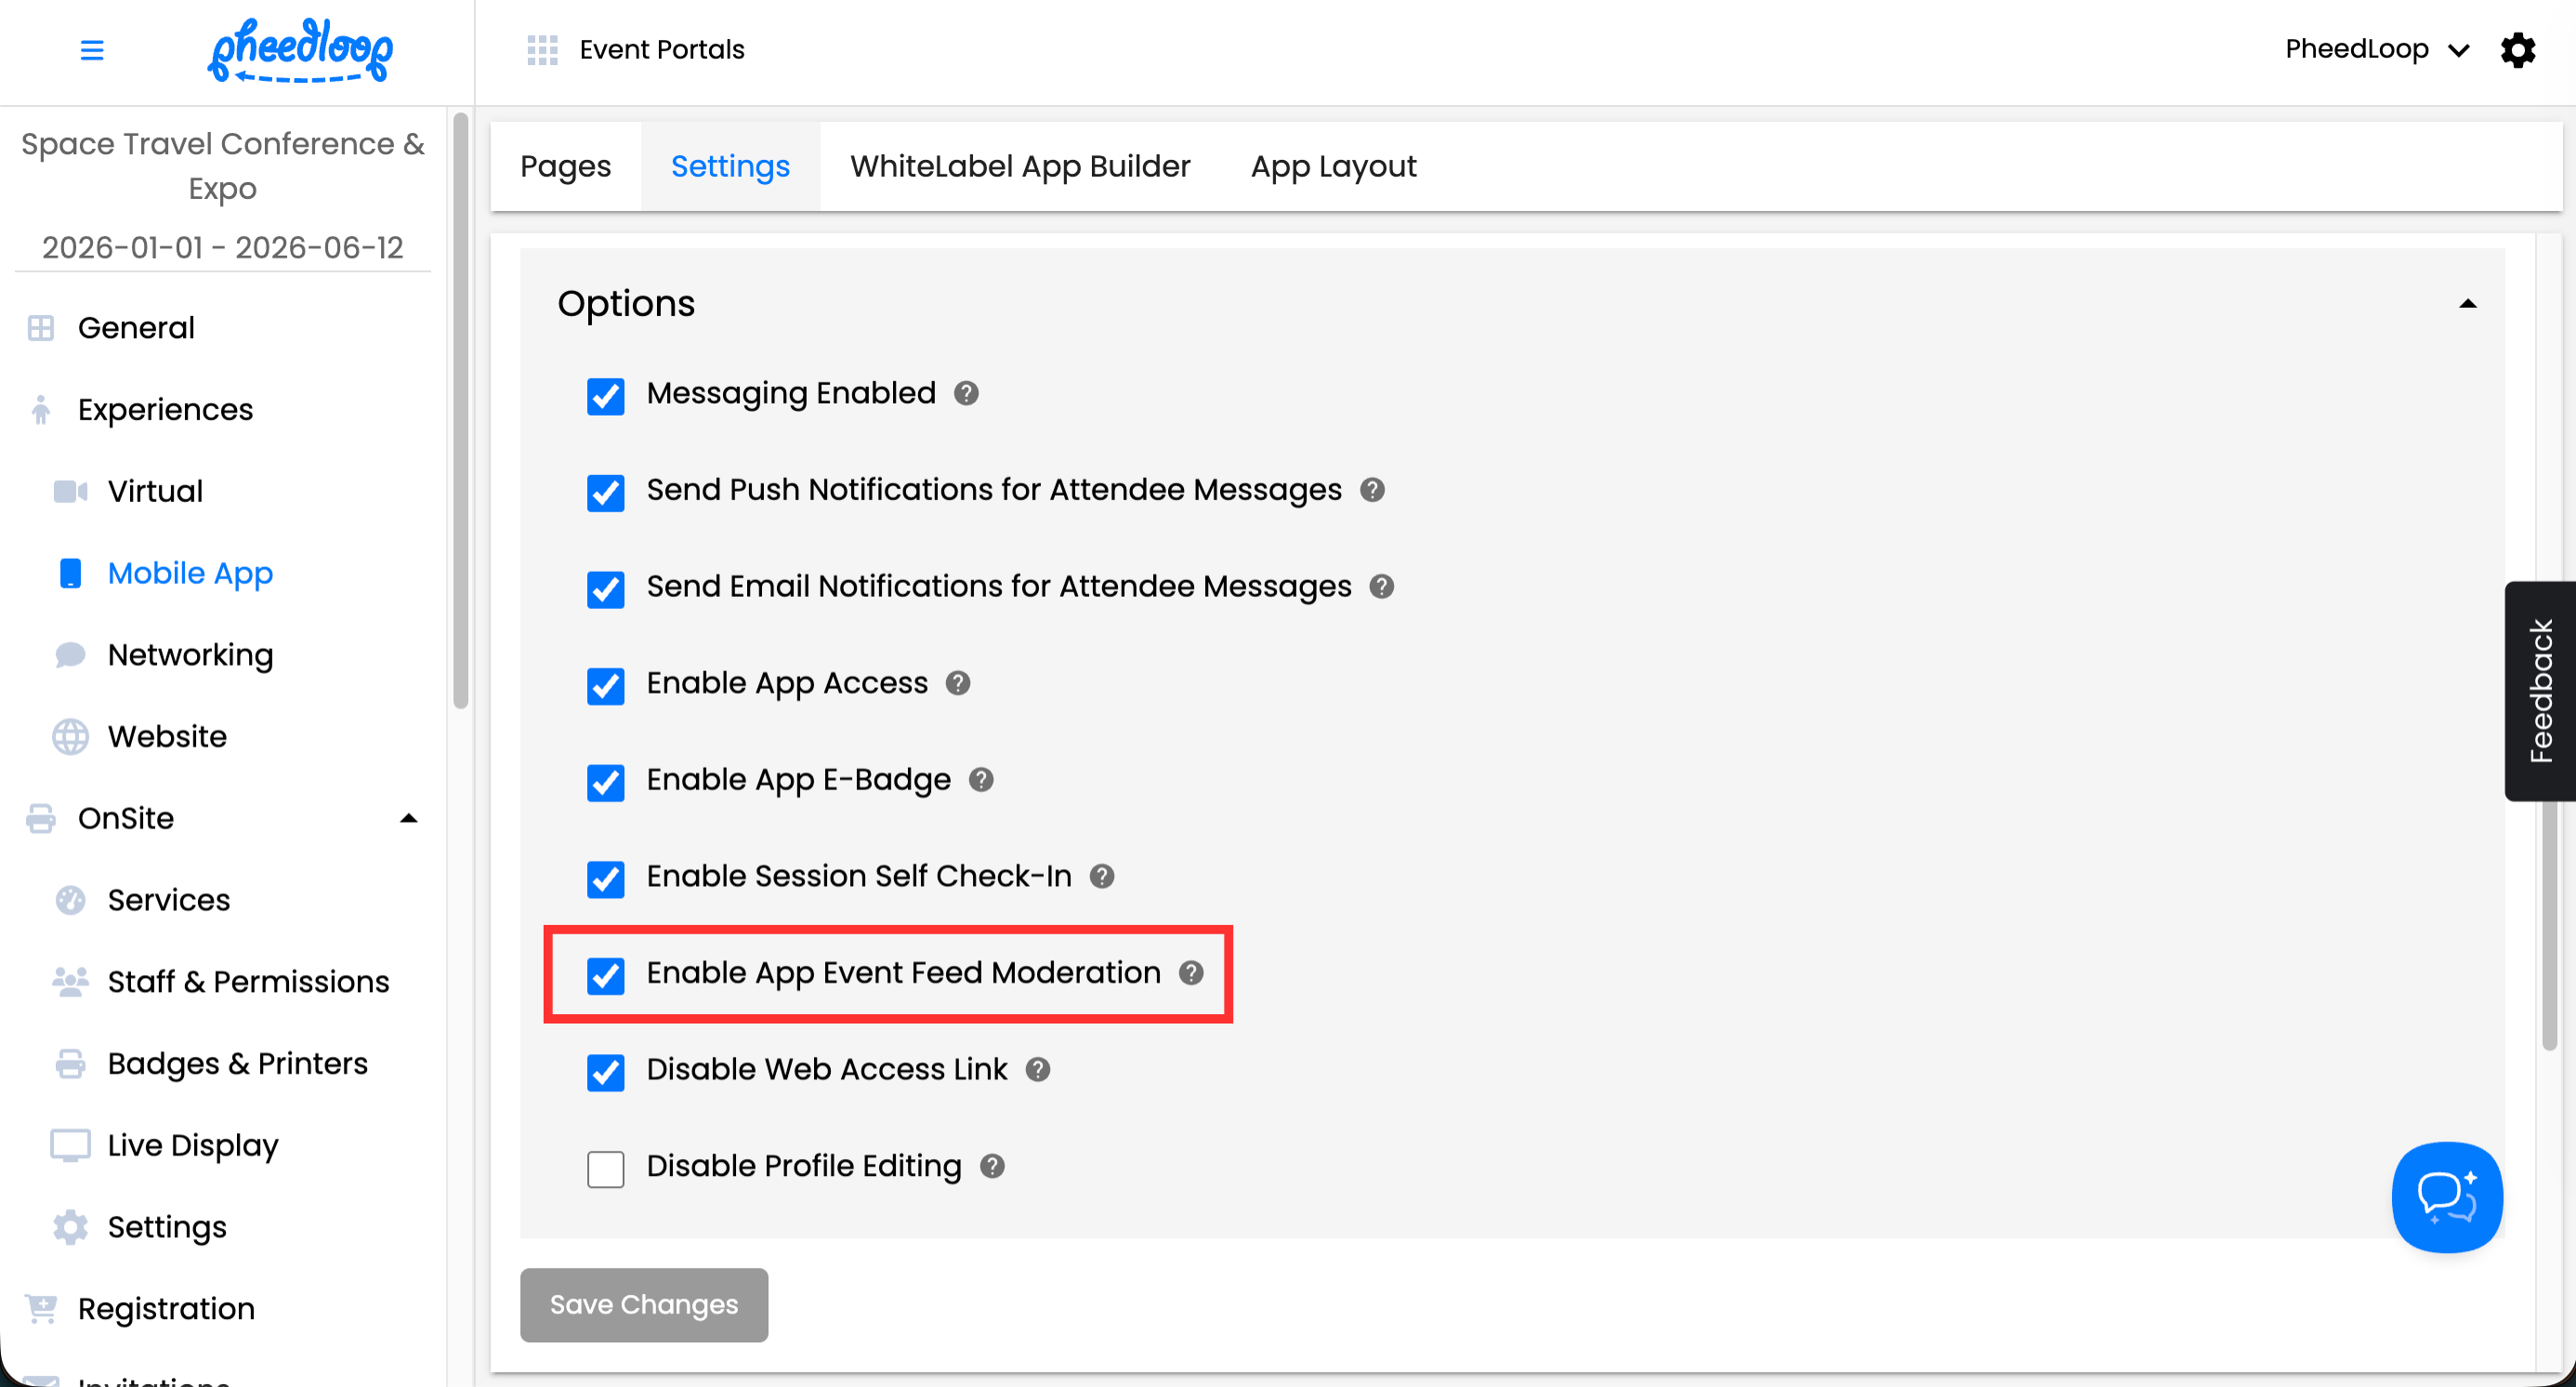The image size is (2576, 1387).
Task: Click the PheedLoop logo
Action: pyautogui.click(x=300, y=50)
